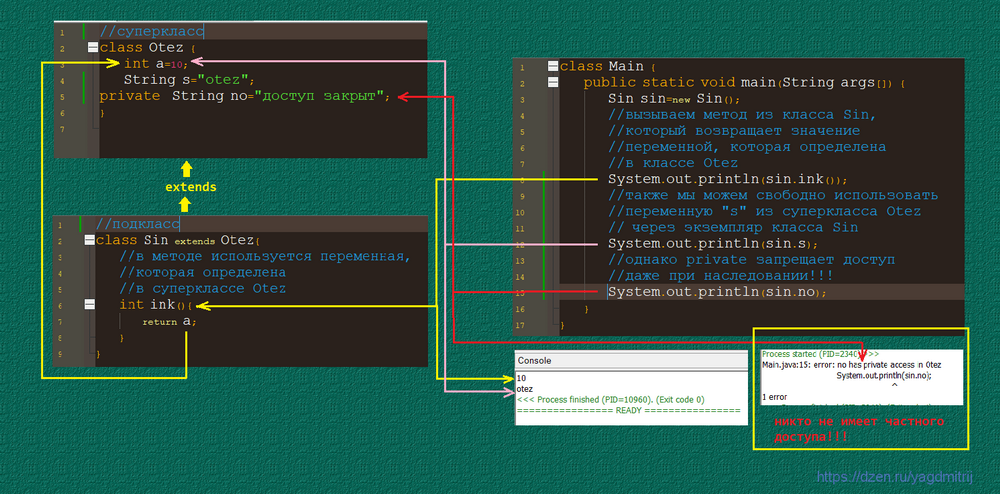Screen dimensions: 1000x494
Task: Collapse the class Otez code fold
Action: coord(93,47)
